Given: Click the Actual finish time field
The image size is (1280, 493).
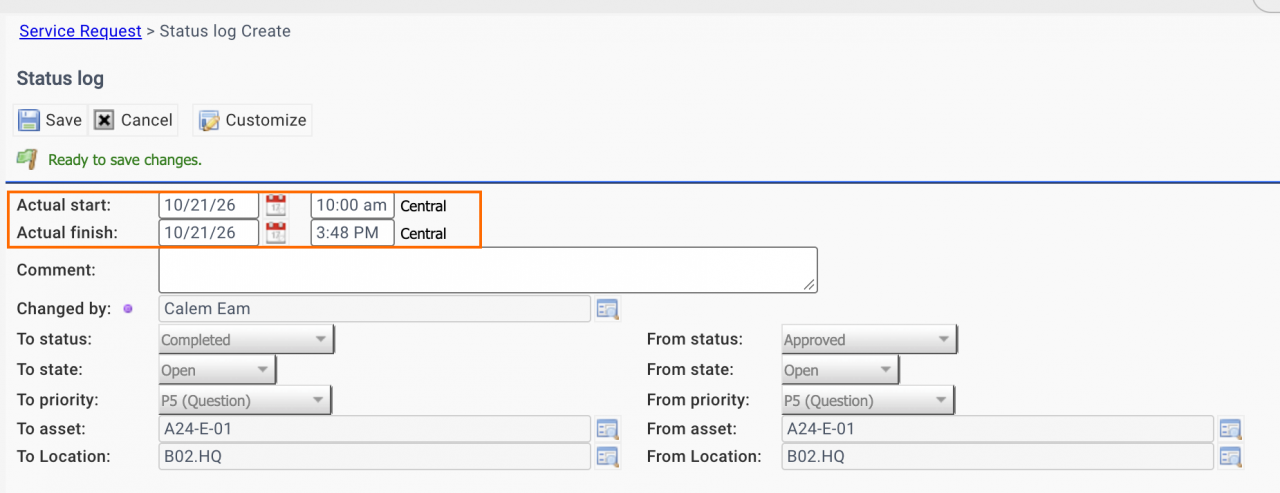Looking at the screenshot, I should click(352, 233).
